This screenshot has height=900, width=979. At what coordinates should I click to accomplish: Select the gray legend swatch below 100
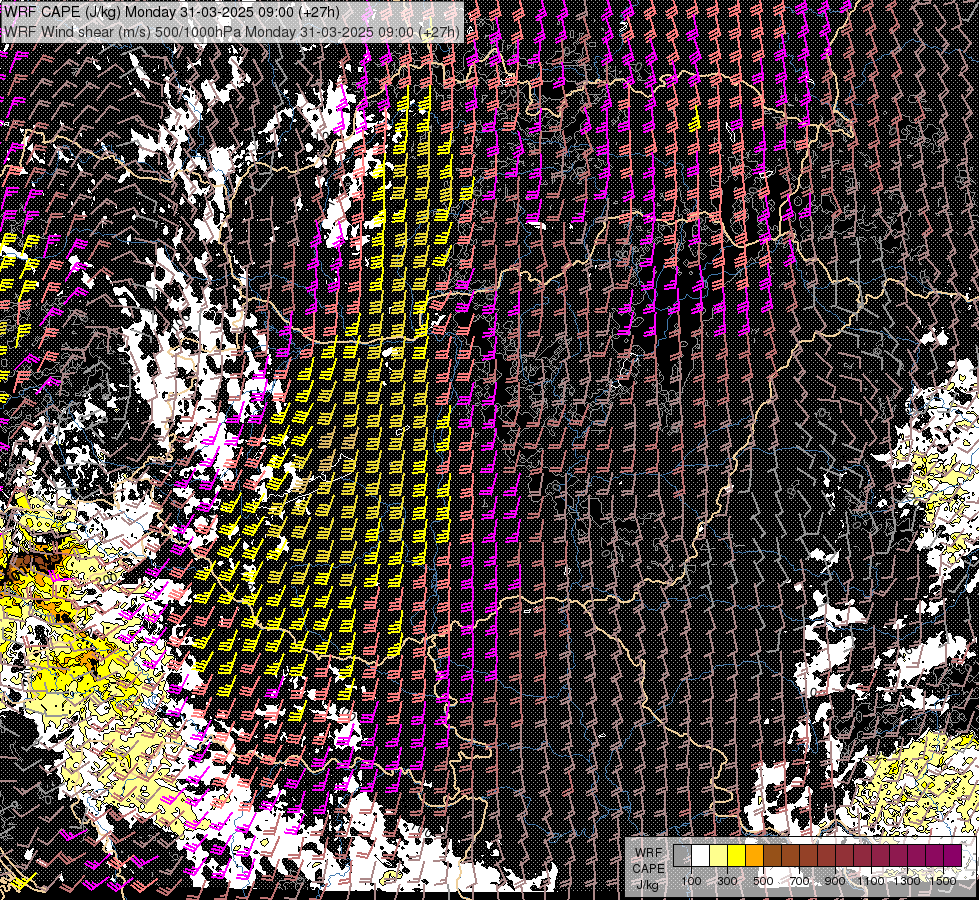tap(682, 856)
